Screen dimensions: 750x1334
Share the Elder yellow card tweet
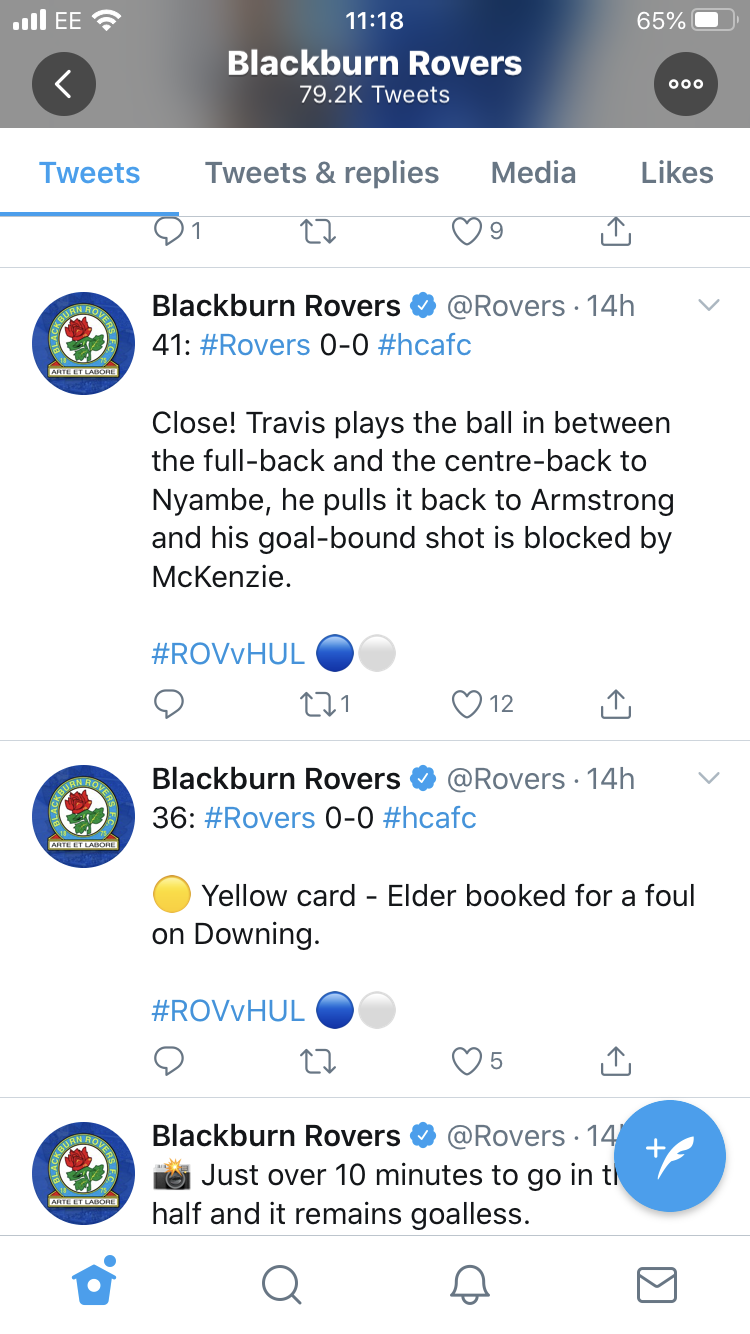click(616, 1061)
